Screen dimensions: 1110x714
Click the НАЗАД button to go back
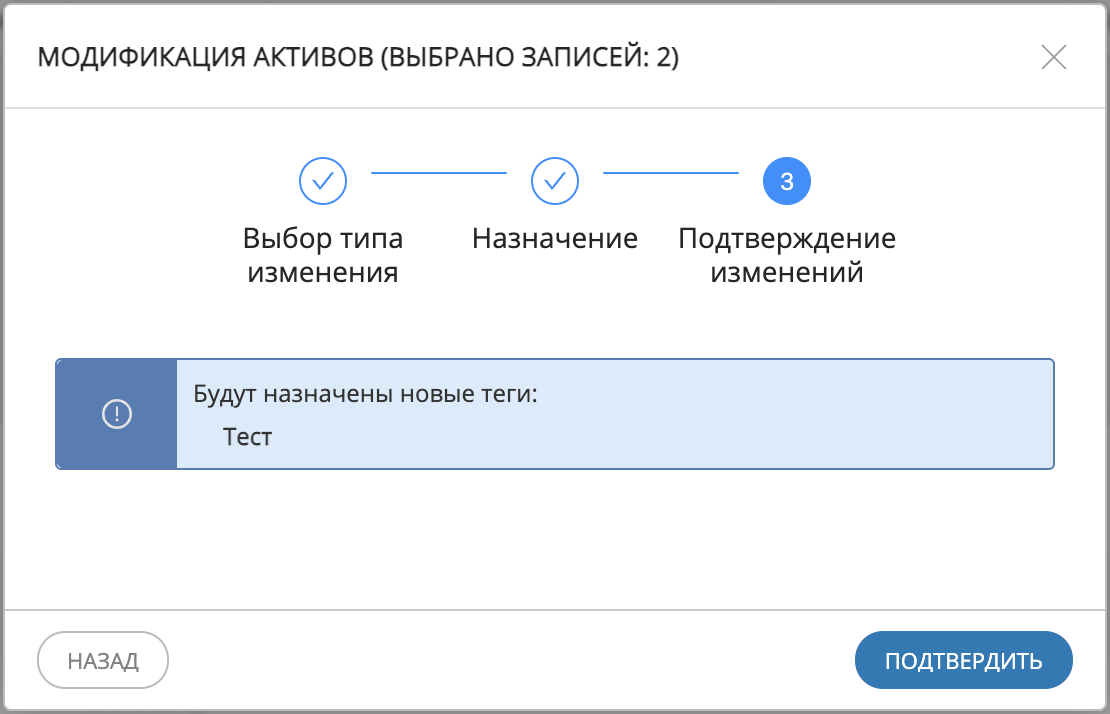pos(102,659)
